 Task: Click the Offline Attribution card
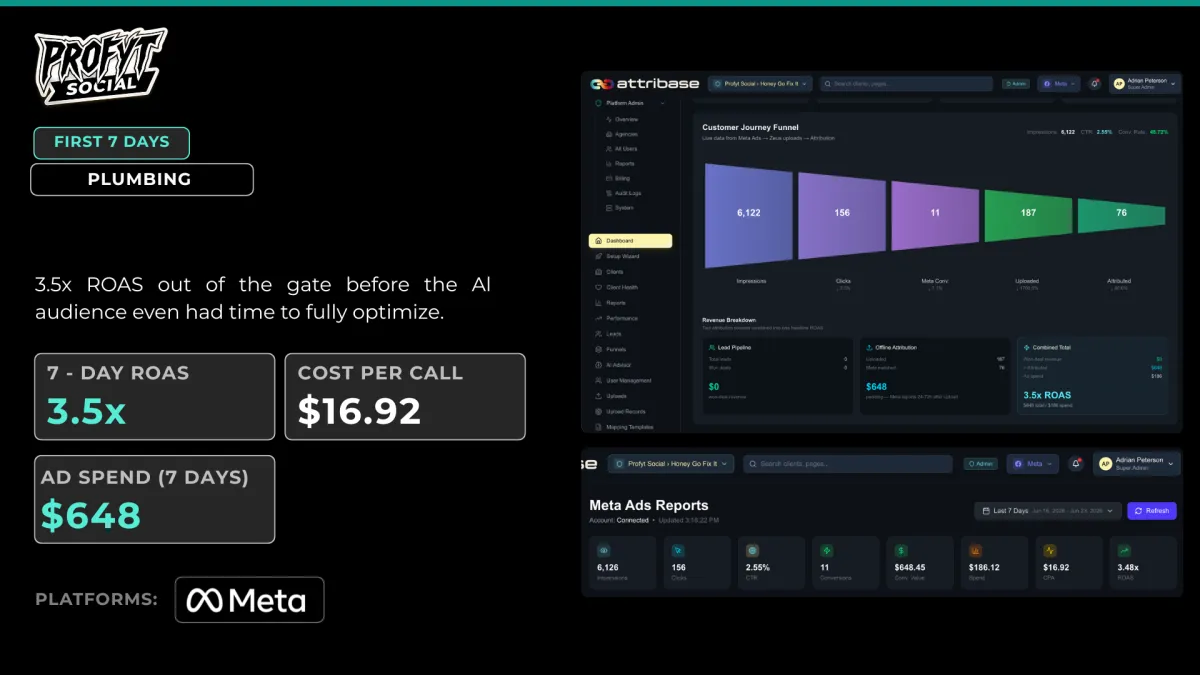(x=933, y=375)
